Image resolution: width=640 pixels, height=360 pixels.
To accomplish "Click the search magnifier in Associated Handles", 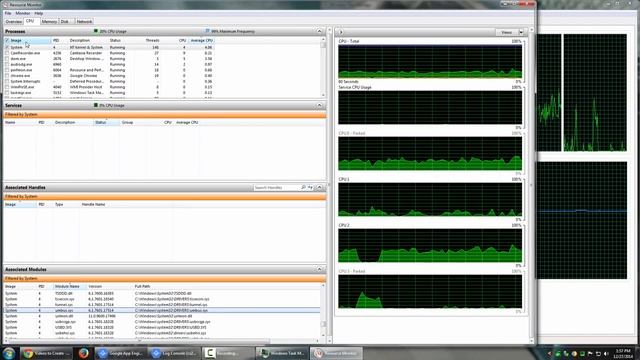I will (x=303, y=187).
